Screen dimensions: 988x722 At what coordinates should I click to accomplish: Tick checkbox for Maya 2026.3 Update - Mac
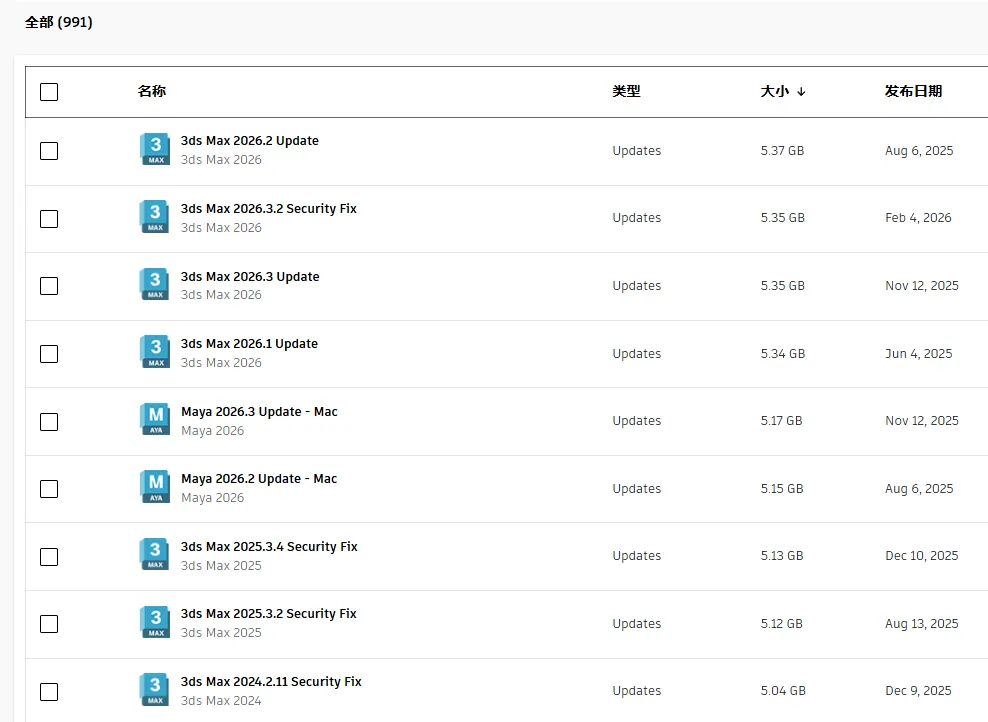pyautogui.click(x=49, y=421)
